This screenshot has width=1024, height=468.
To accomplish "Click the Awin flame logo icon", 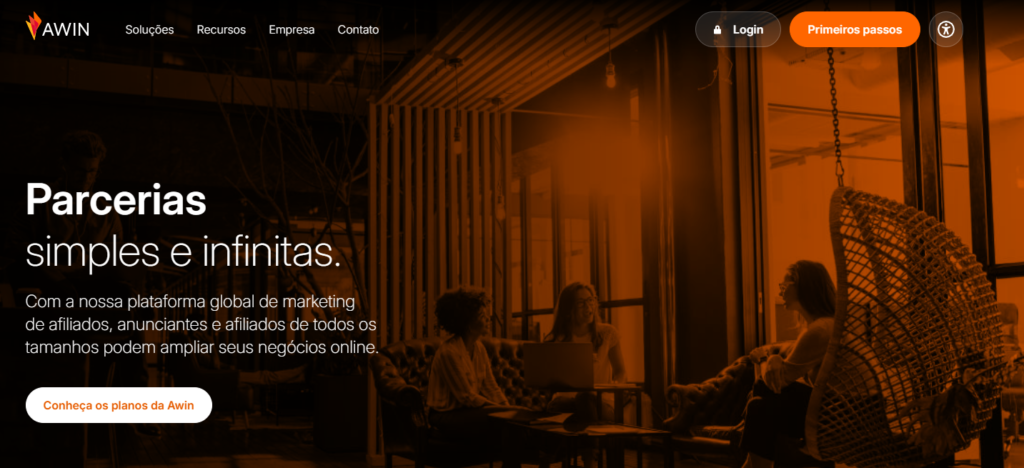I will tap(34, 26).
